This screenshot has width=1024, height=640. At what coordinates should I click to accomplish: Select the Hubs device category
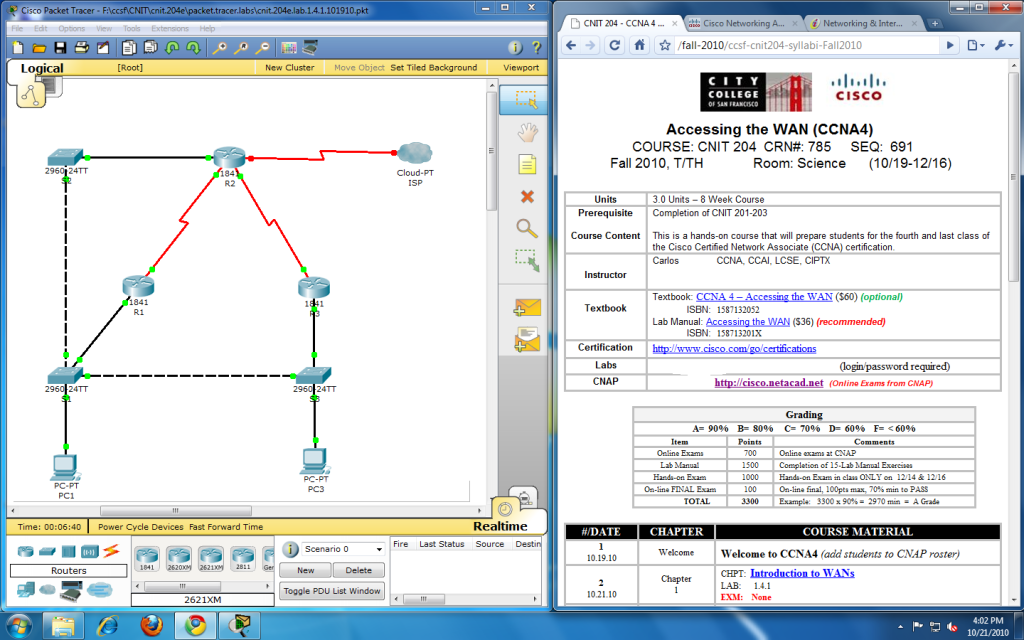[x=69, y=551]
